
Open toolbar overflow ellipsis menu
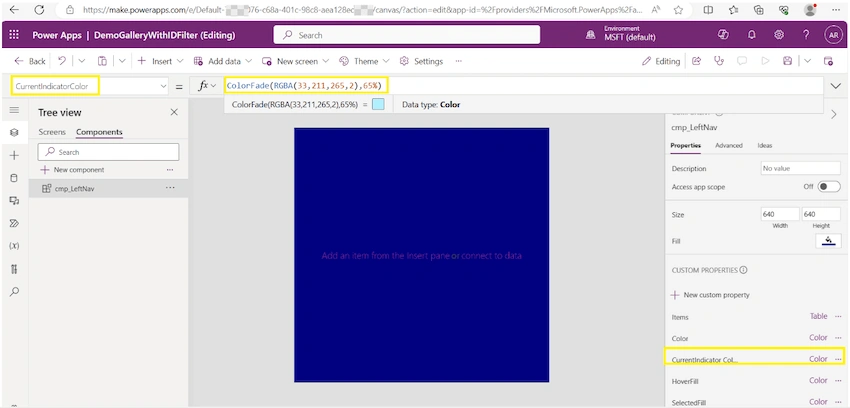click(459, 61)
